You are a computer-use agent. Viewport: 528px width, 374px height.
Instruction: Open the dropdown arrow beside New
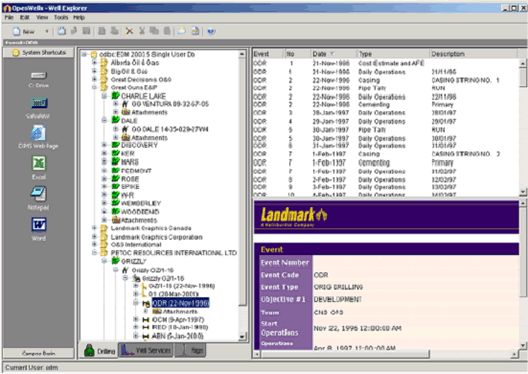tap(47, 32)
